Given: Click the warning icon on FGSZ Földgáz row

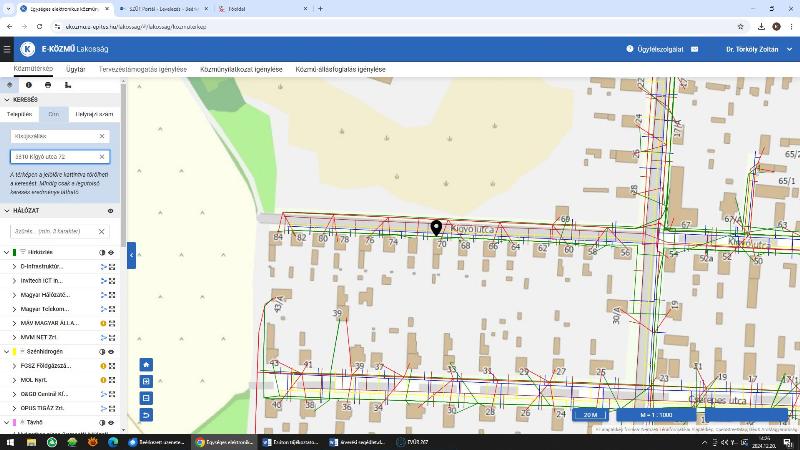Looking at the screenshot, I should [103, 366].
